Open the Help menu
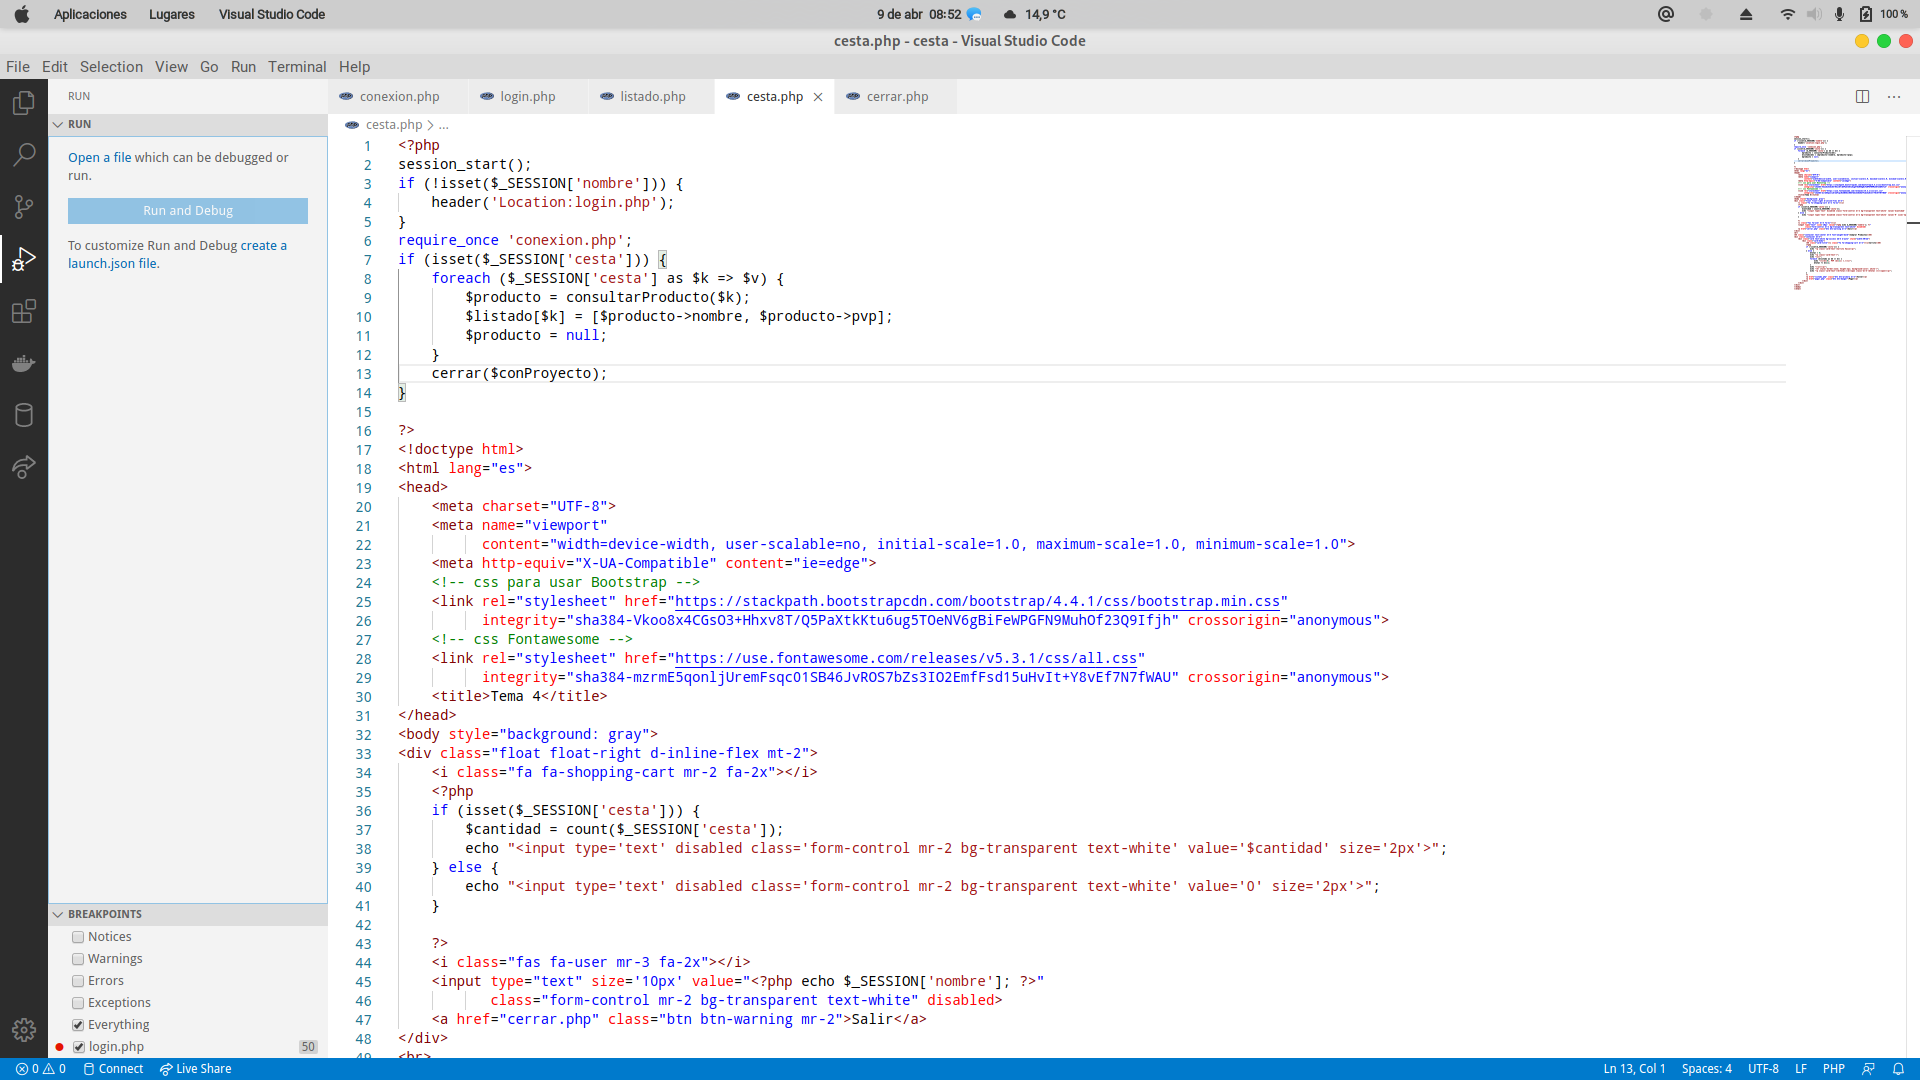Viewport: 1920px width, 1080px height. 354,67
